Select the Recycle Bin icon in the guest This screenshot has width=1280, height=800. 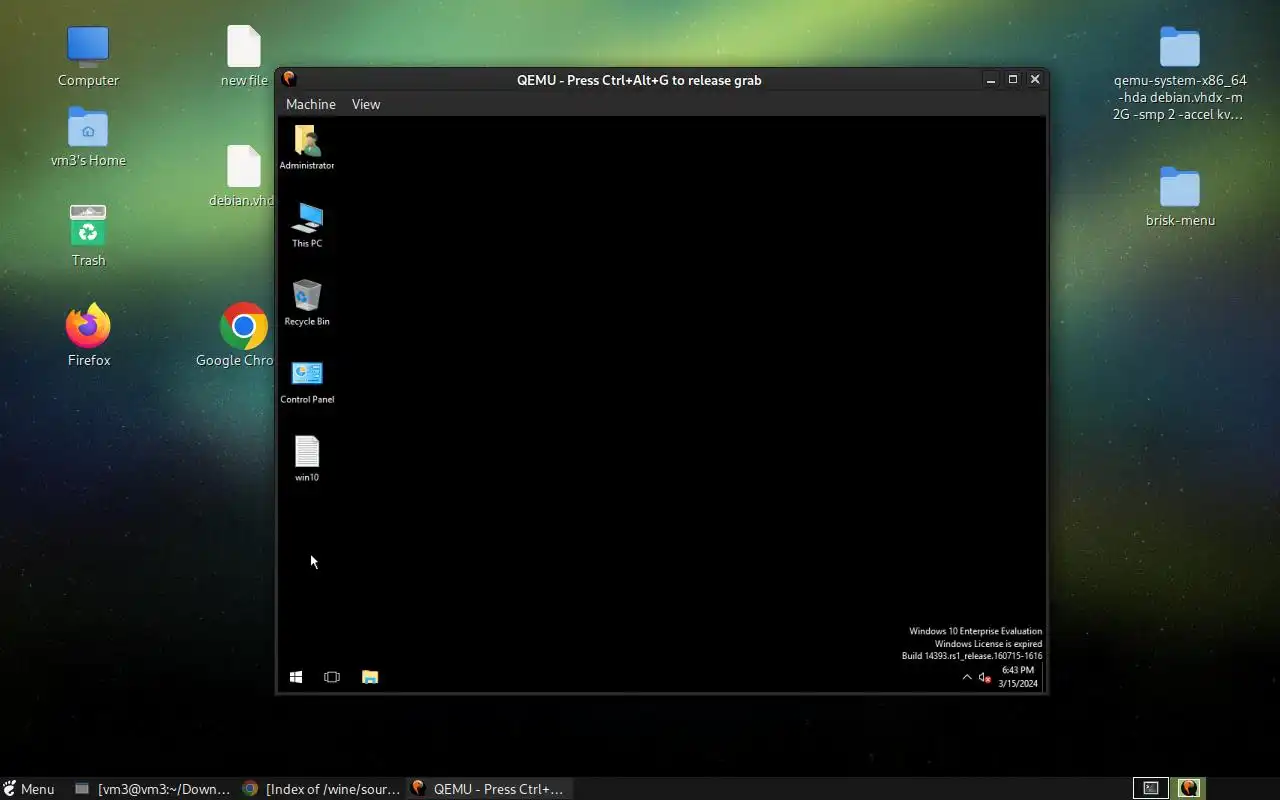tap(307, 303)
